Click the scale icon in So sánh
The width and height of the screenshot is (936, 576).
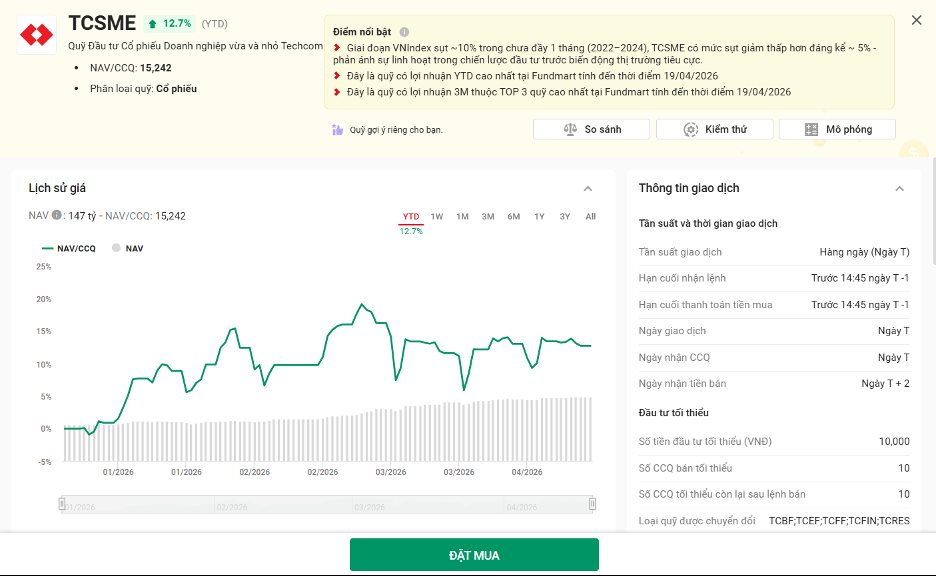(x=570, y=130)
